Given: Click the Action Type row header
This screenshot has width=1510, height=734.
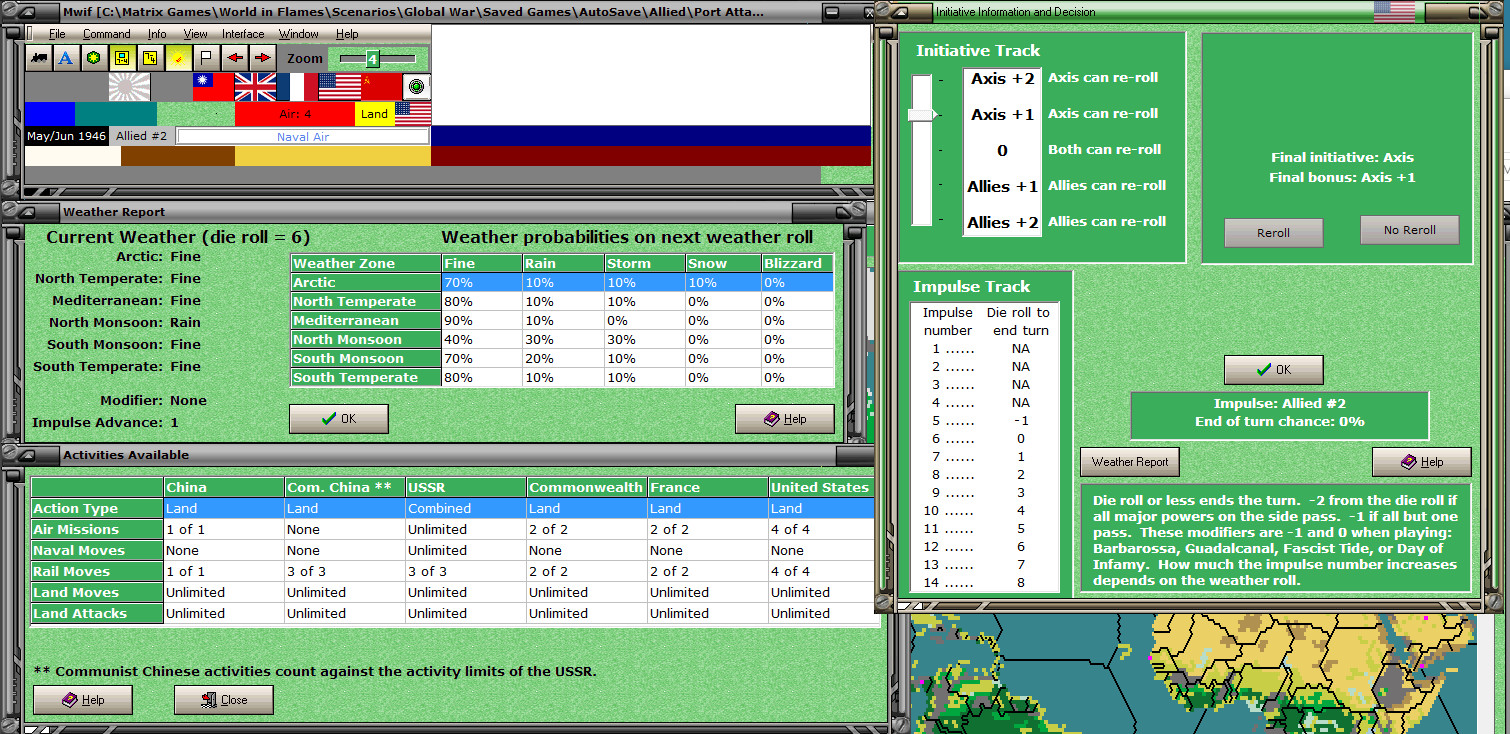Looking at the screenshot, I should 97,509.
